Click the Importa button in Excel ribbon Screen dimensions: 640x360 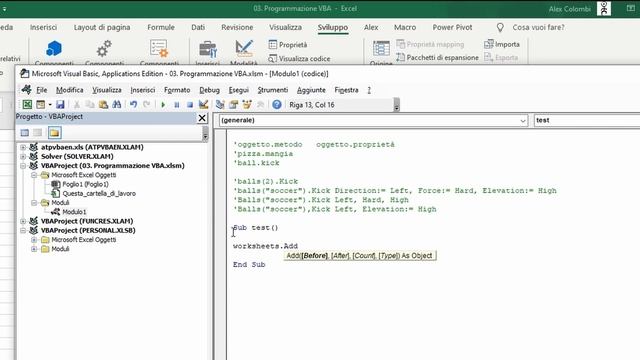[x=502, y=44]
